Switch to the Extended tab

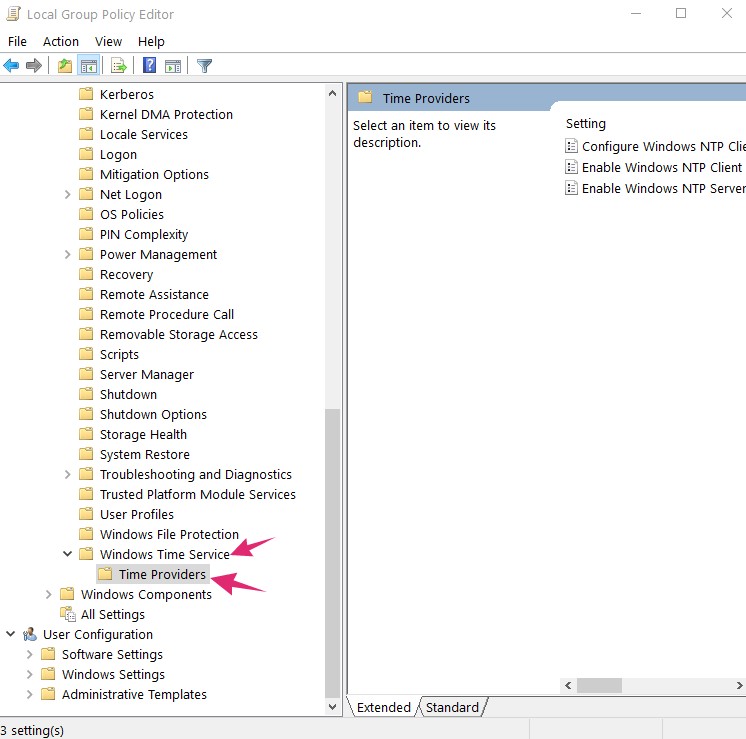coord(383,707)
